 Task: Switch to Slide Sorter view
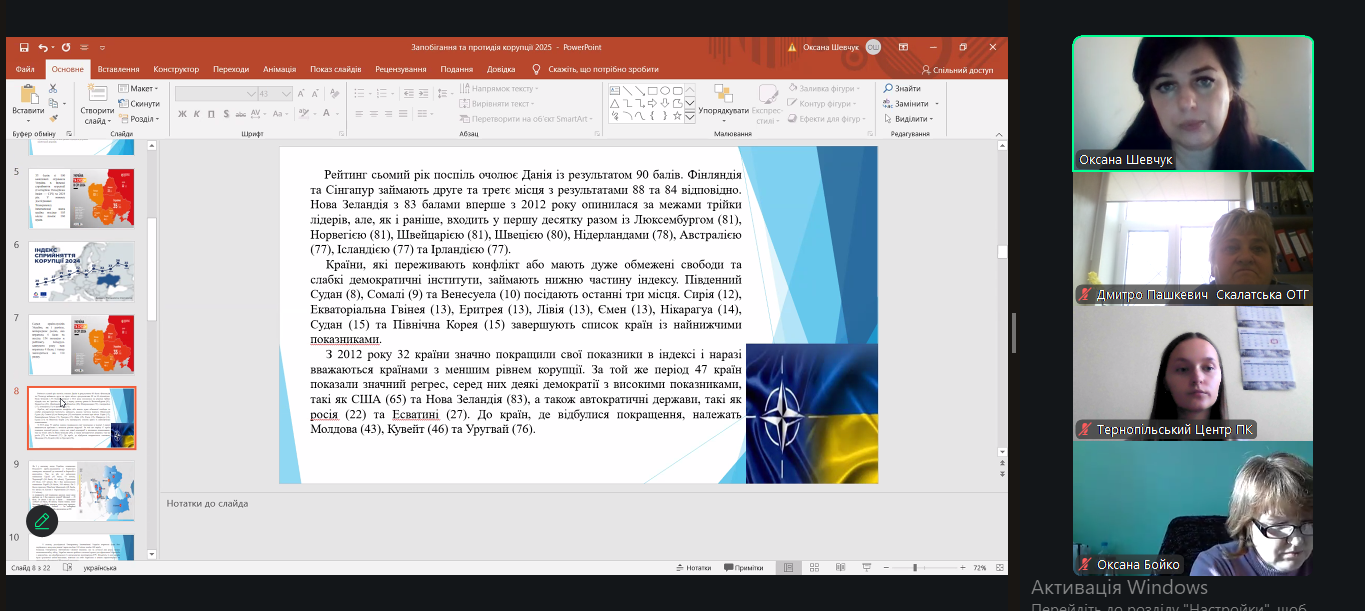pos(813,568)
